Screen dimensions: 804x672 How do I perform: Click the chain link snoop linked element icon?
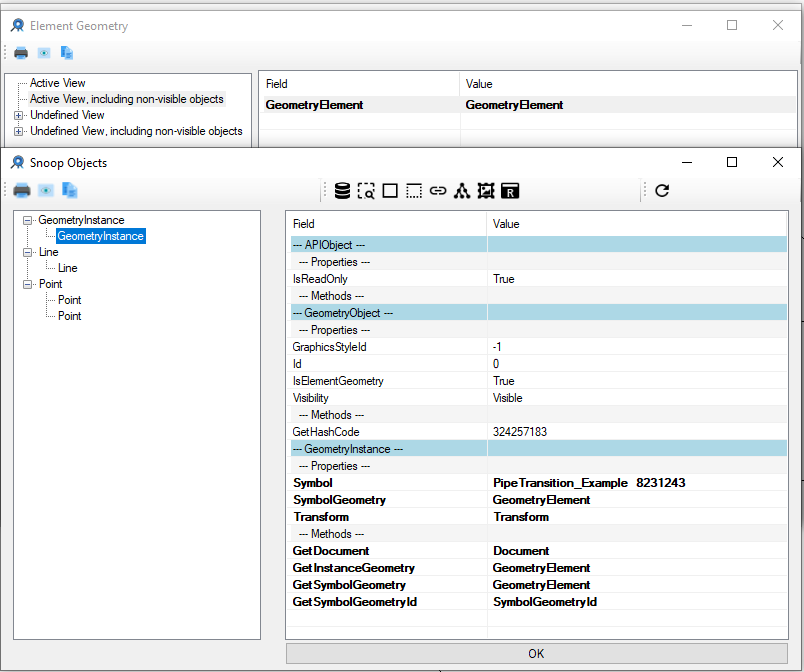coord(438,191)
